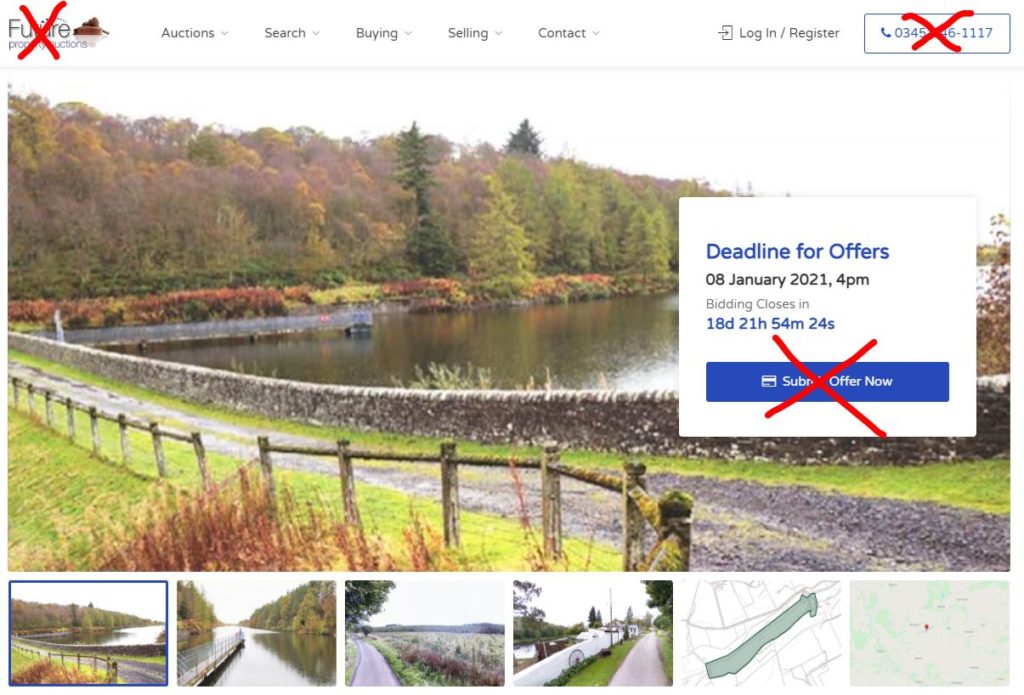Expand the Contact dropdown chevron

click(x=596, y=33)
